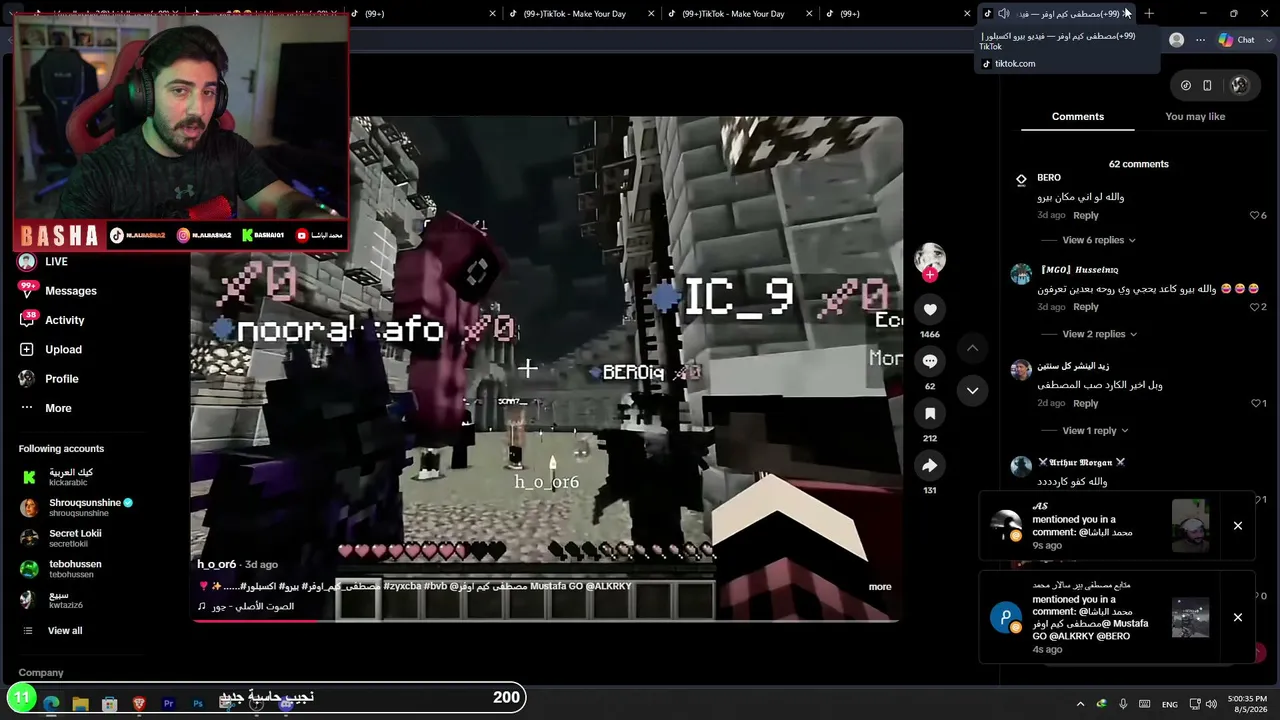1280x720 pixels.
Task: Open Microsoft Edge from the taskbar
Action: pos(51,704)
